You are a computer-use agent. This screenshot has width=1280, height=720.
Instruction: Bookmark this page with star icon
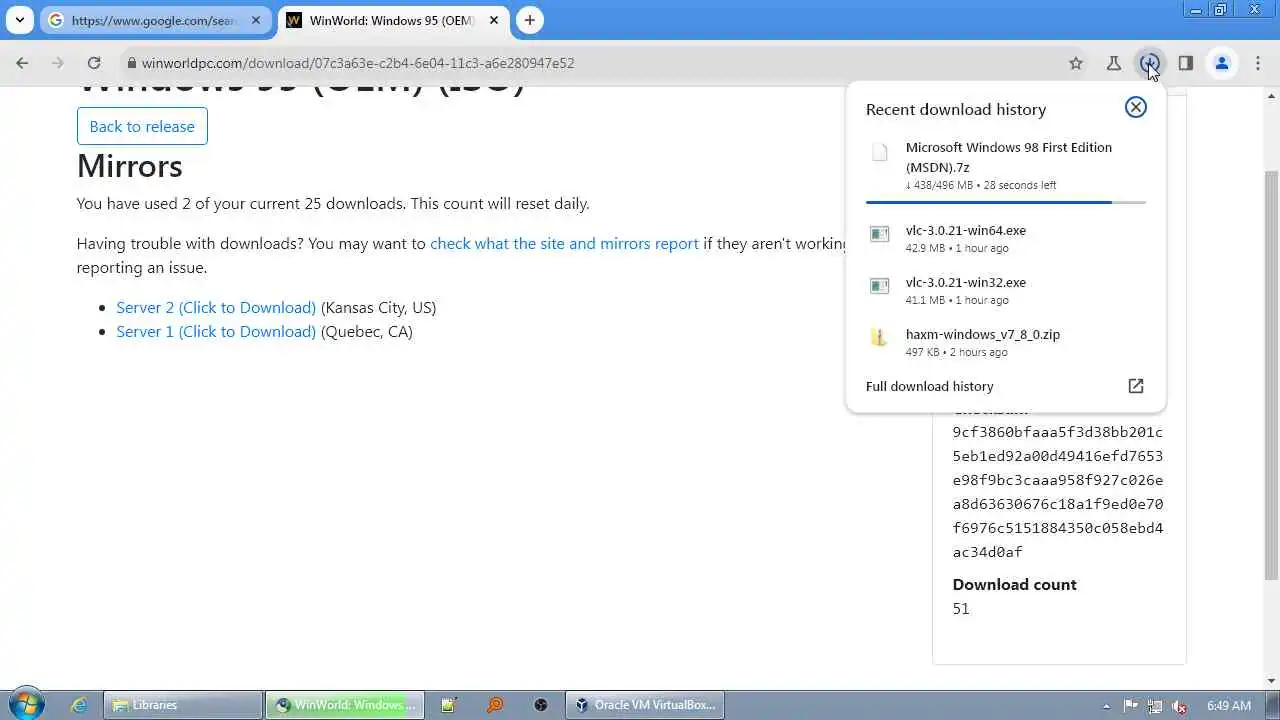coord(1076,63)
